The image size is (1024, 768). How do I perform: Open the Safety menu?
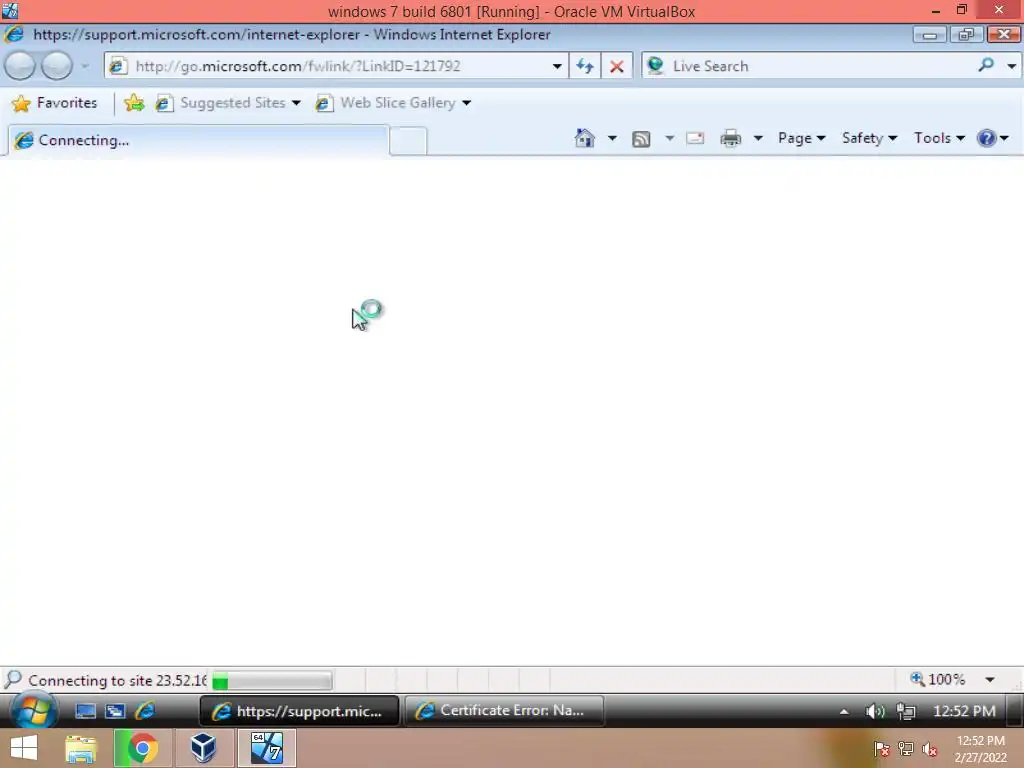(869, 138)
